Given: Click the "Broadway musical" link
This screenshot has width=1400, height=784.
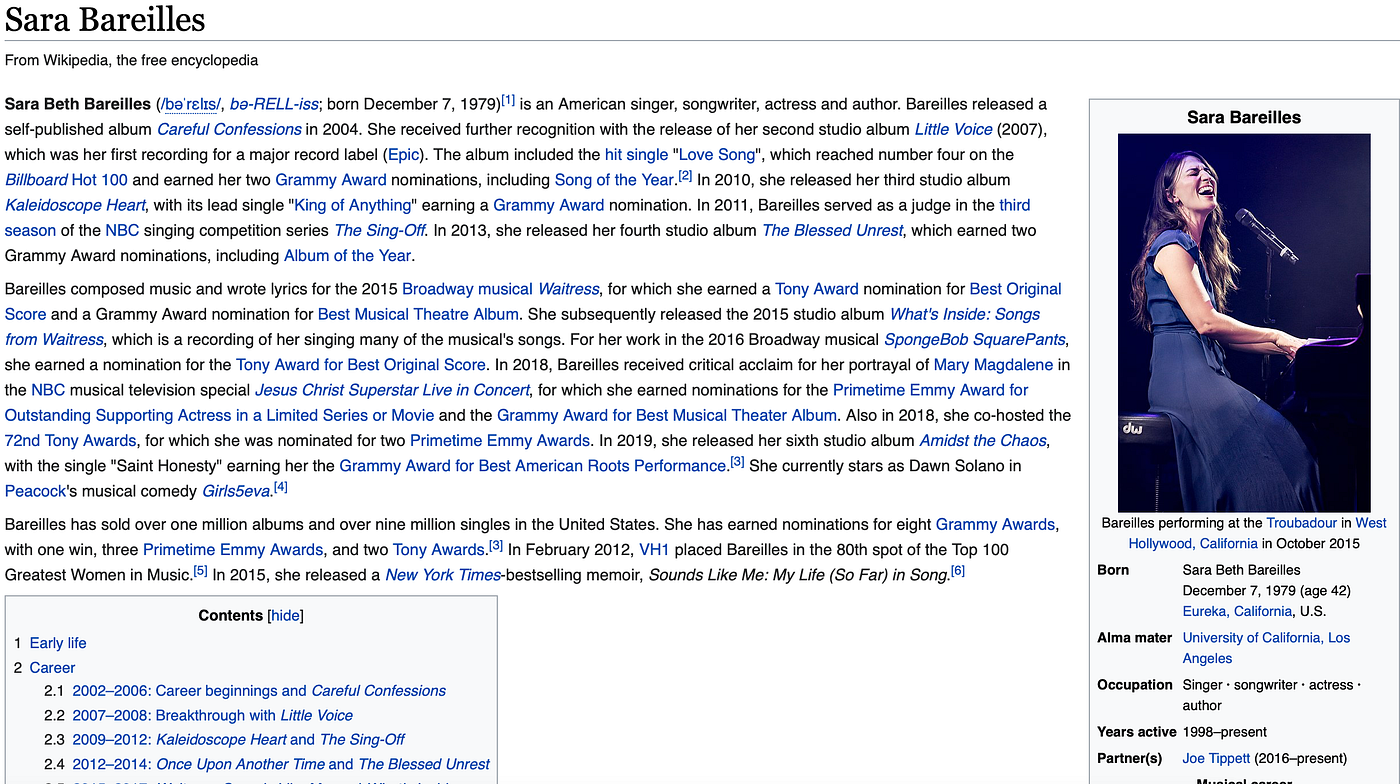Looking at the screenshot, I should tap(467, 289).
